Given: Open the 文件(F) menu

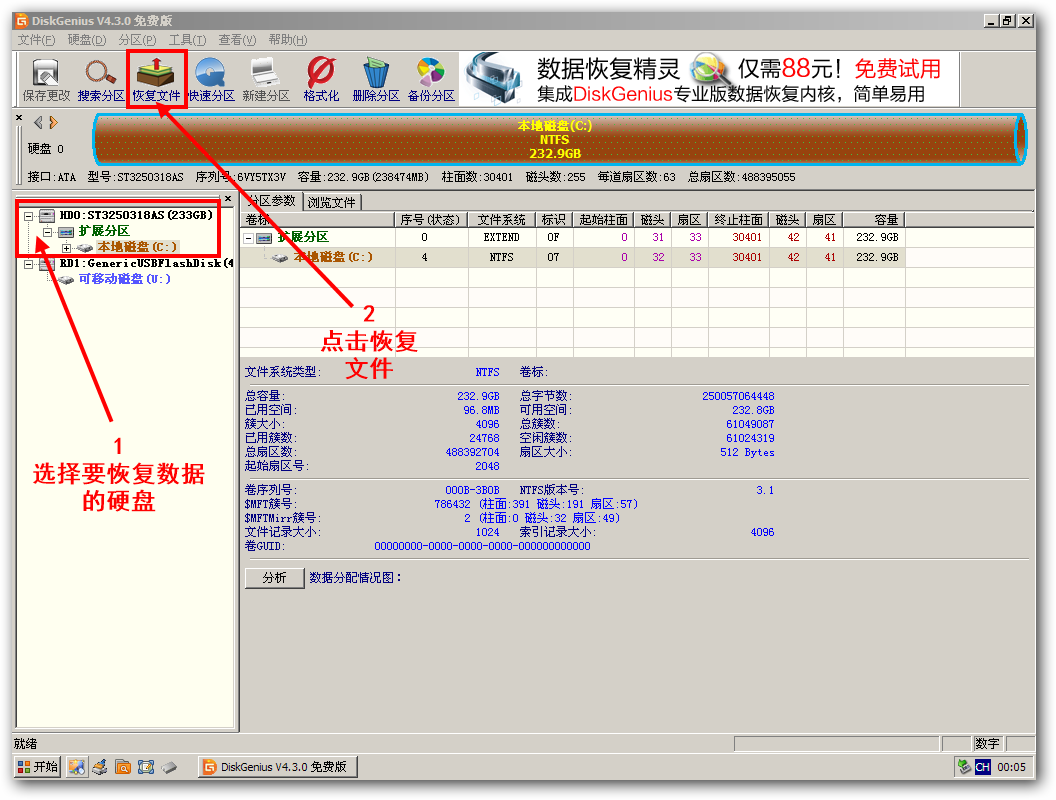Looking at the screenshot, I should point(36,40).
